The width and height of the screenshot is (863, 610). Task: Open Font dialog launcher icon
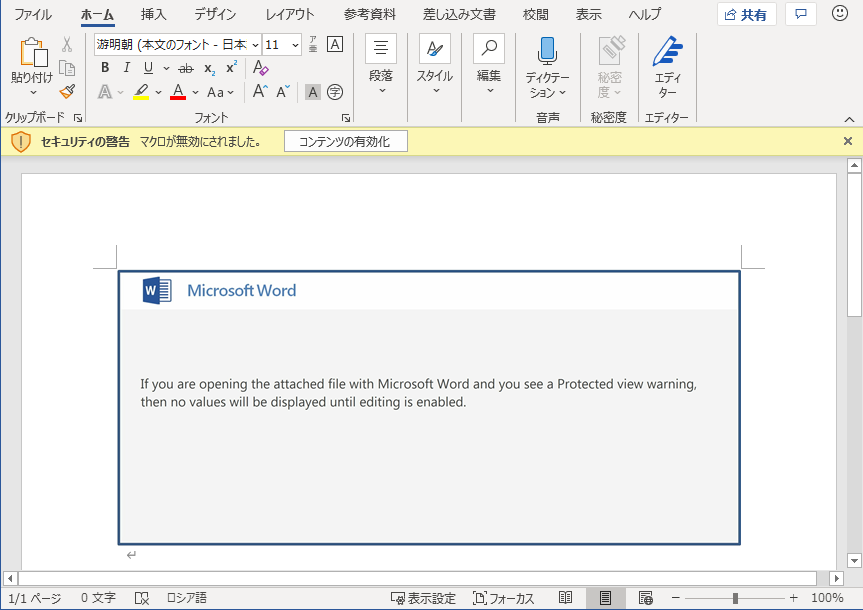click(x=346, y=118)
